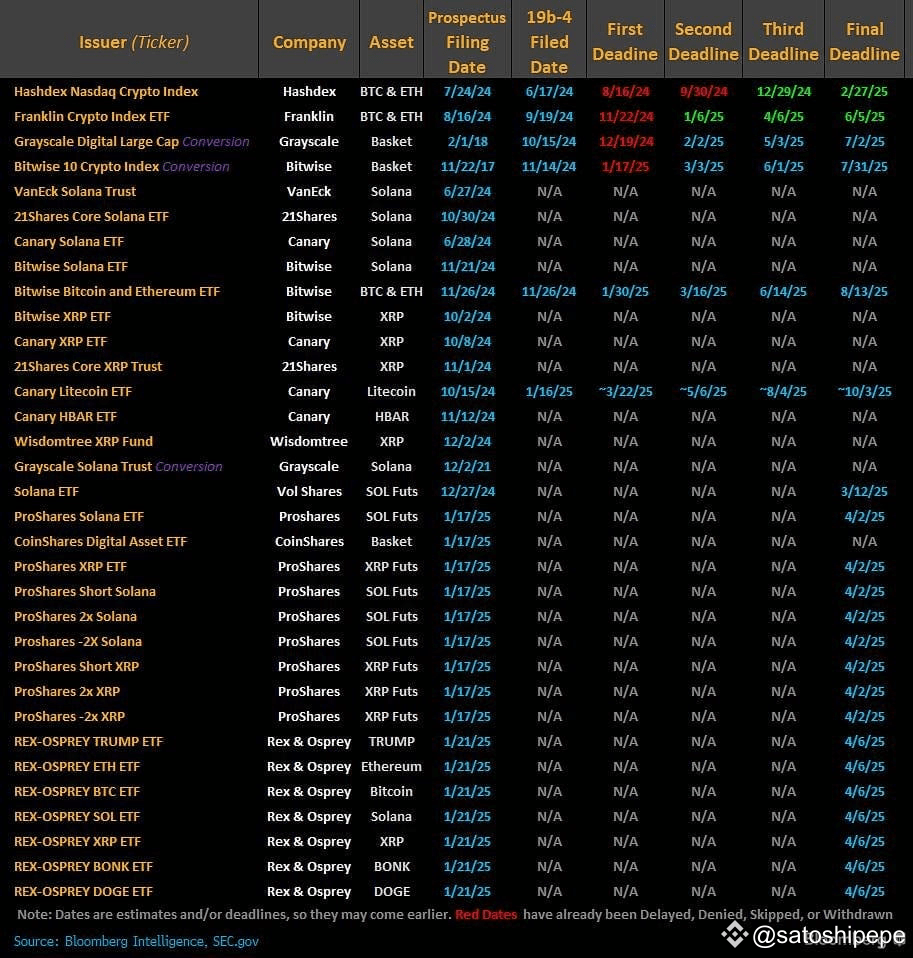Click the 19b-4 Filed Date header
The height and width of the screenshot is (958, 913).
point(548,42)
